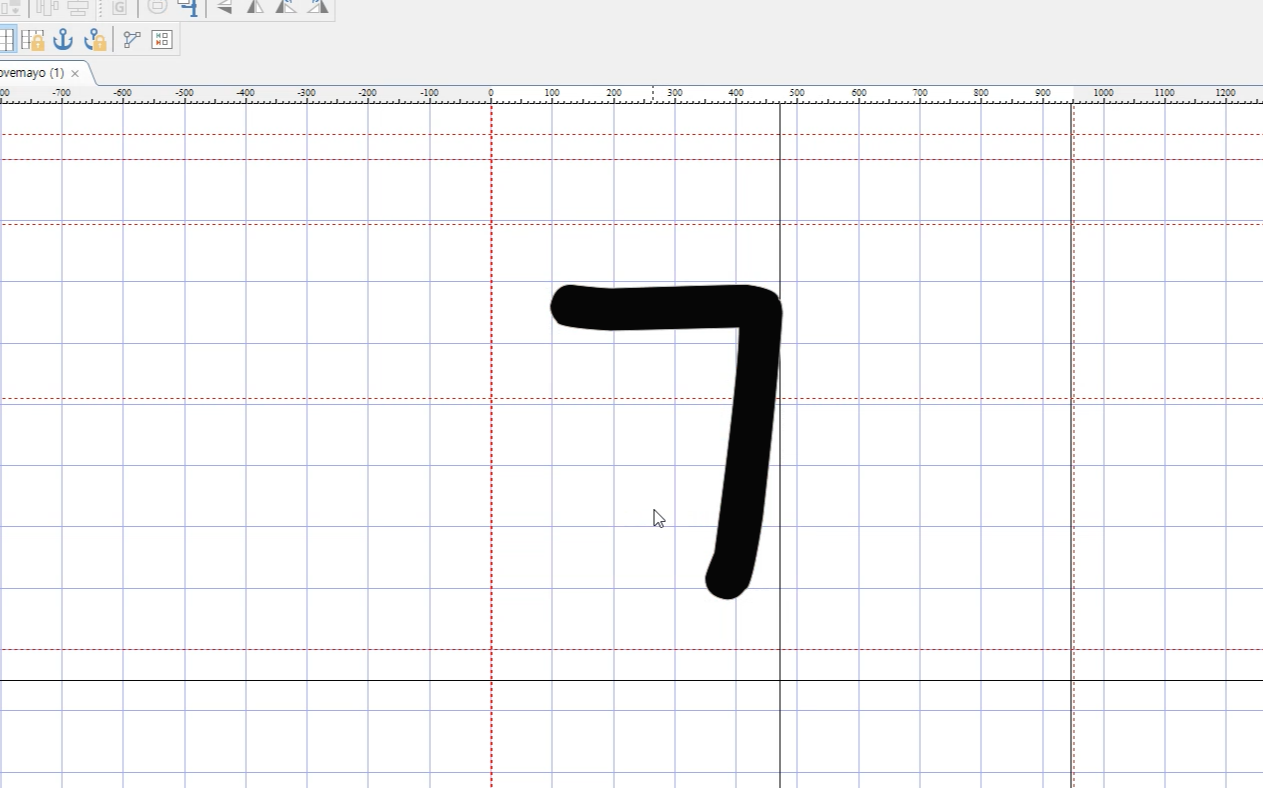Click ruler mark -500

pyautogui.click(x=184, y=93)
